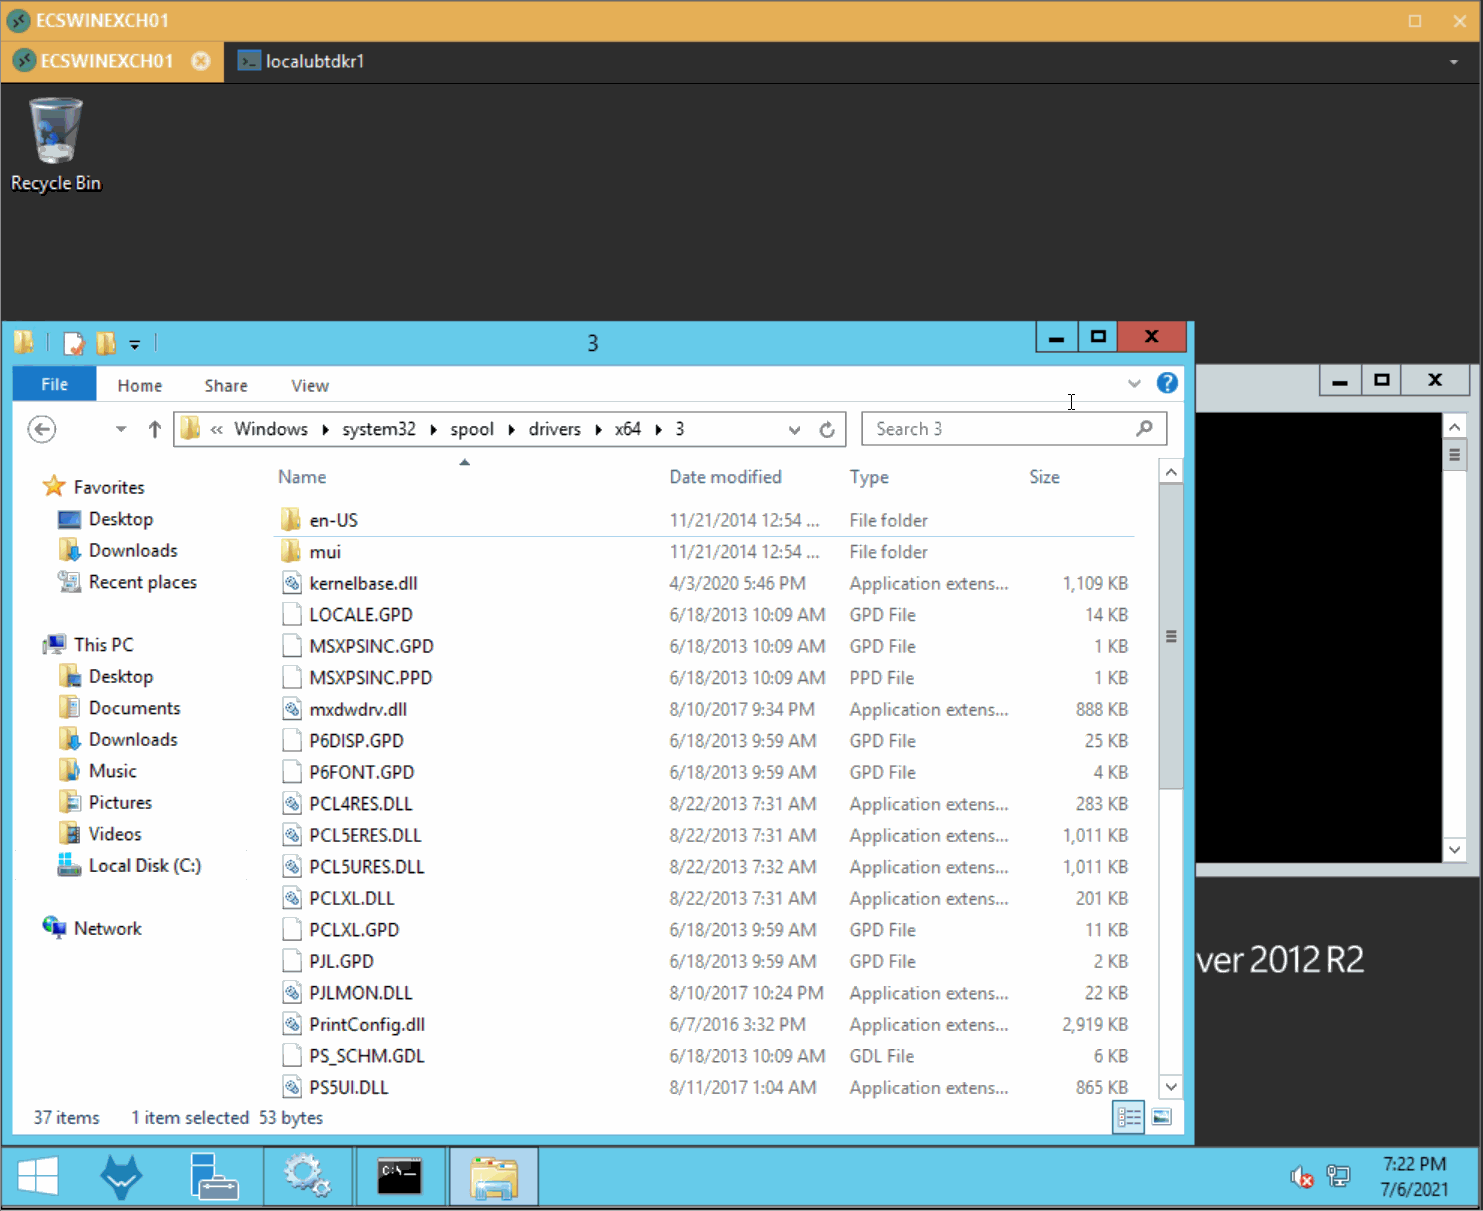1483x1211 pixels.
Task: Click the Back navigation arrow
Action: (x=41, y=429)
